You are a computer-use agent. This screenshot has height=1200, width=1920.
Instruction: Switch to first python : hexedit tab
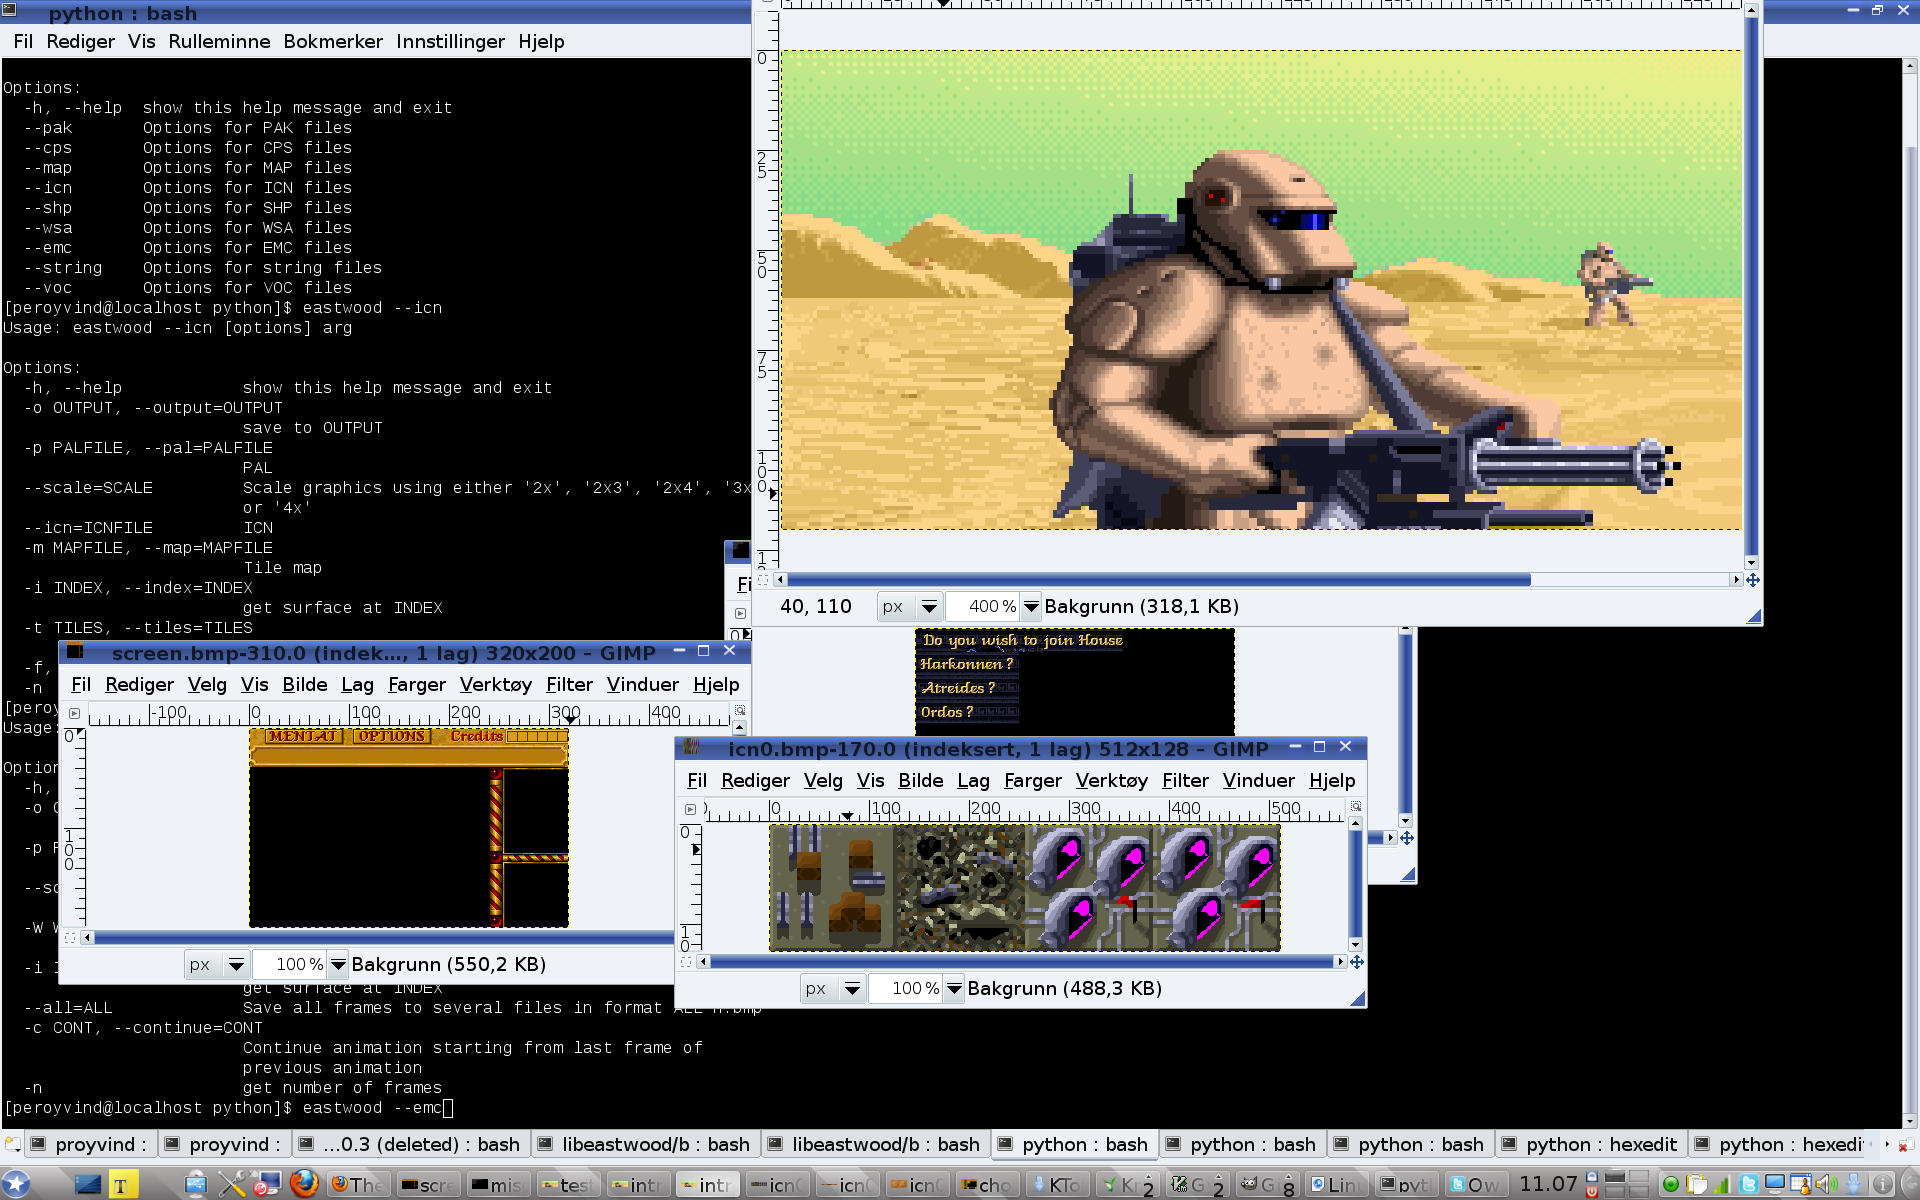[x=1590, y=1144]
